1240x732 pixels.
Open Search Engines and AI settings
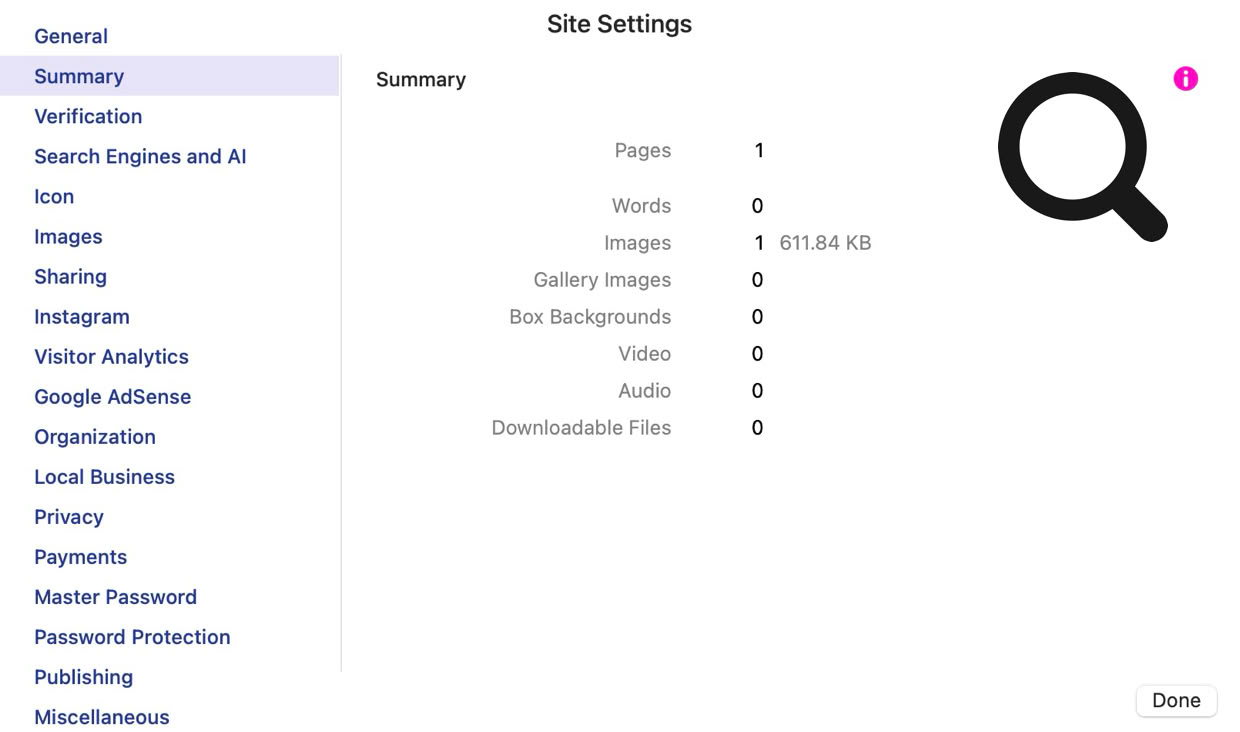click(x=140, y=156)
